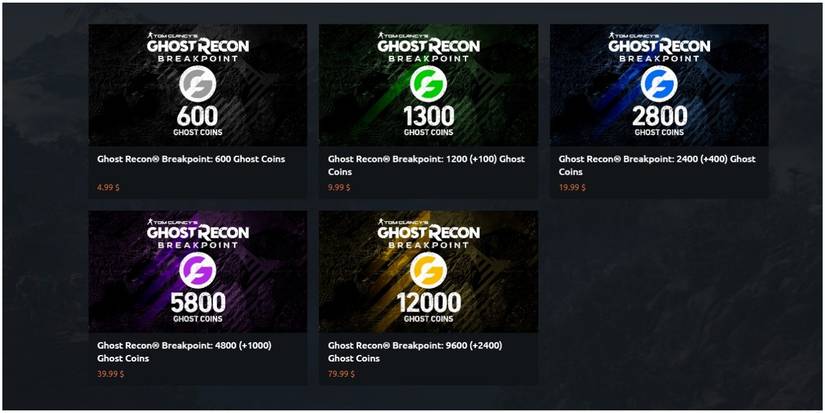Click the large 5800 number on purple banner
This screenshot has width=825, height=413.
(197, 303)
